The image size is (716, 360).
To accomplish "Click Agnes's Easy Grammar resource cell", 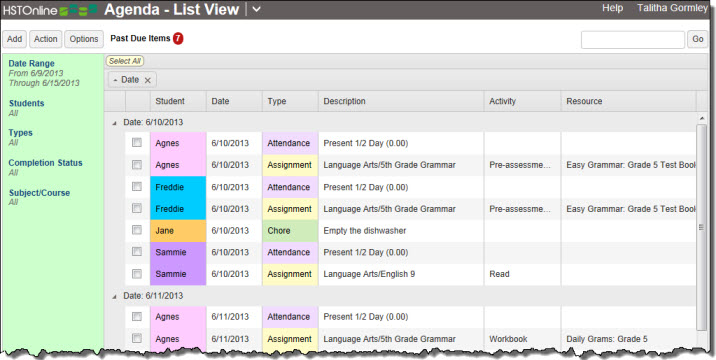I will coord(628,165).
